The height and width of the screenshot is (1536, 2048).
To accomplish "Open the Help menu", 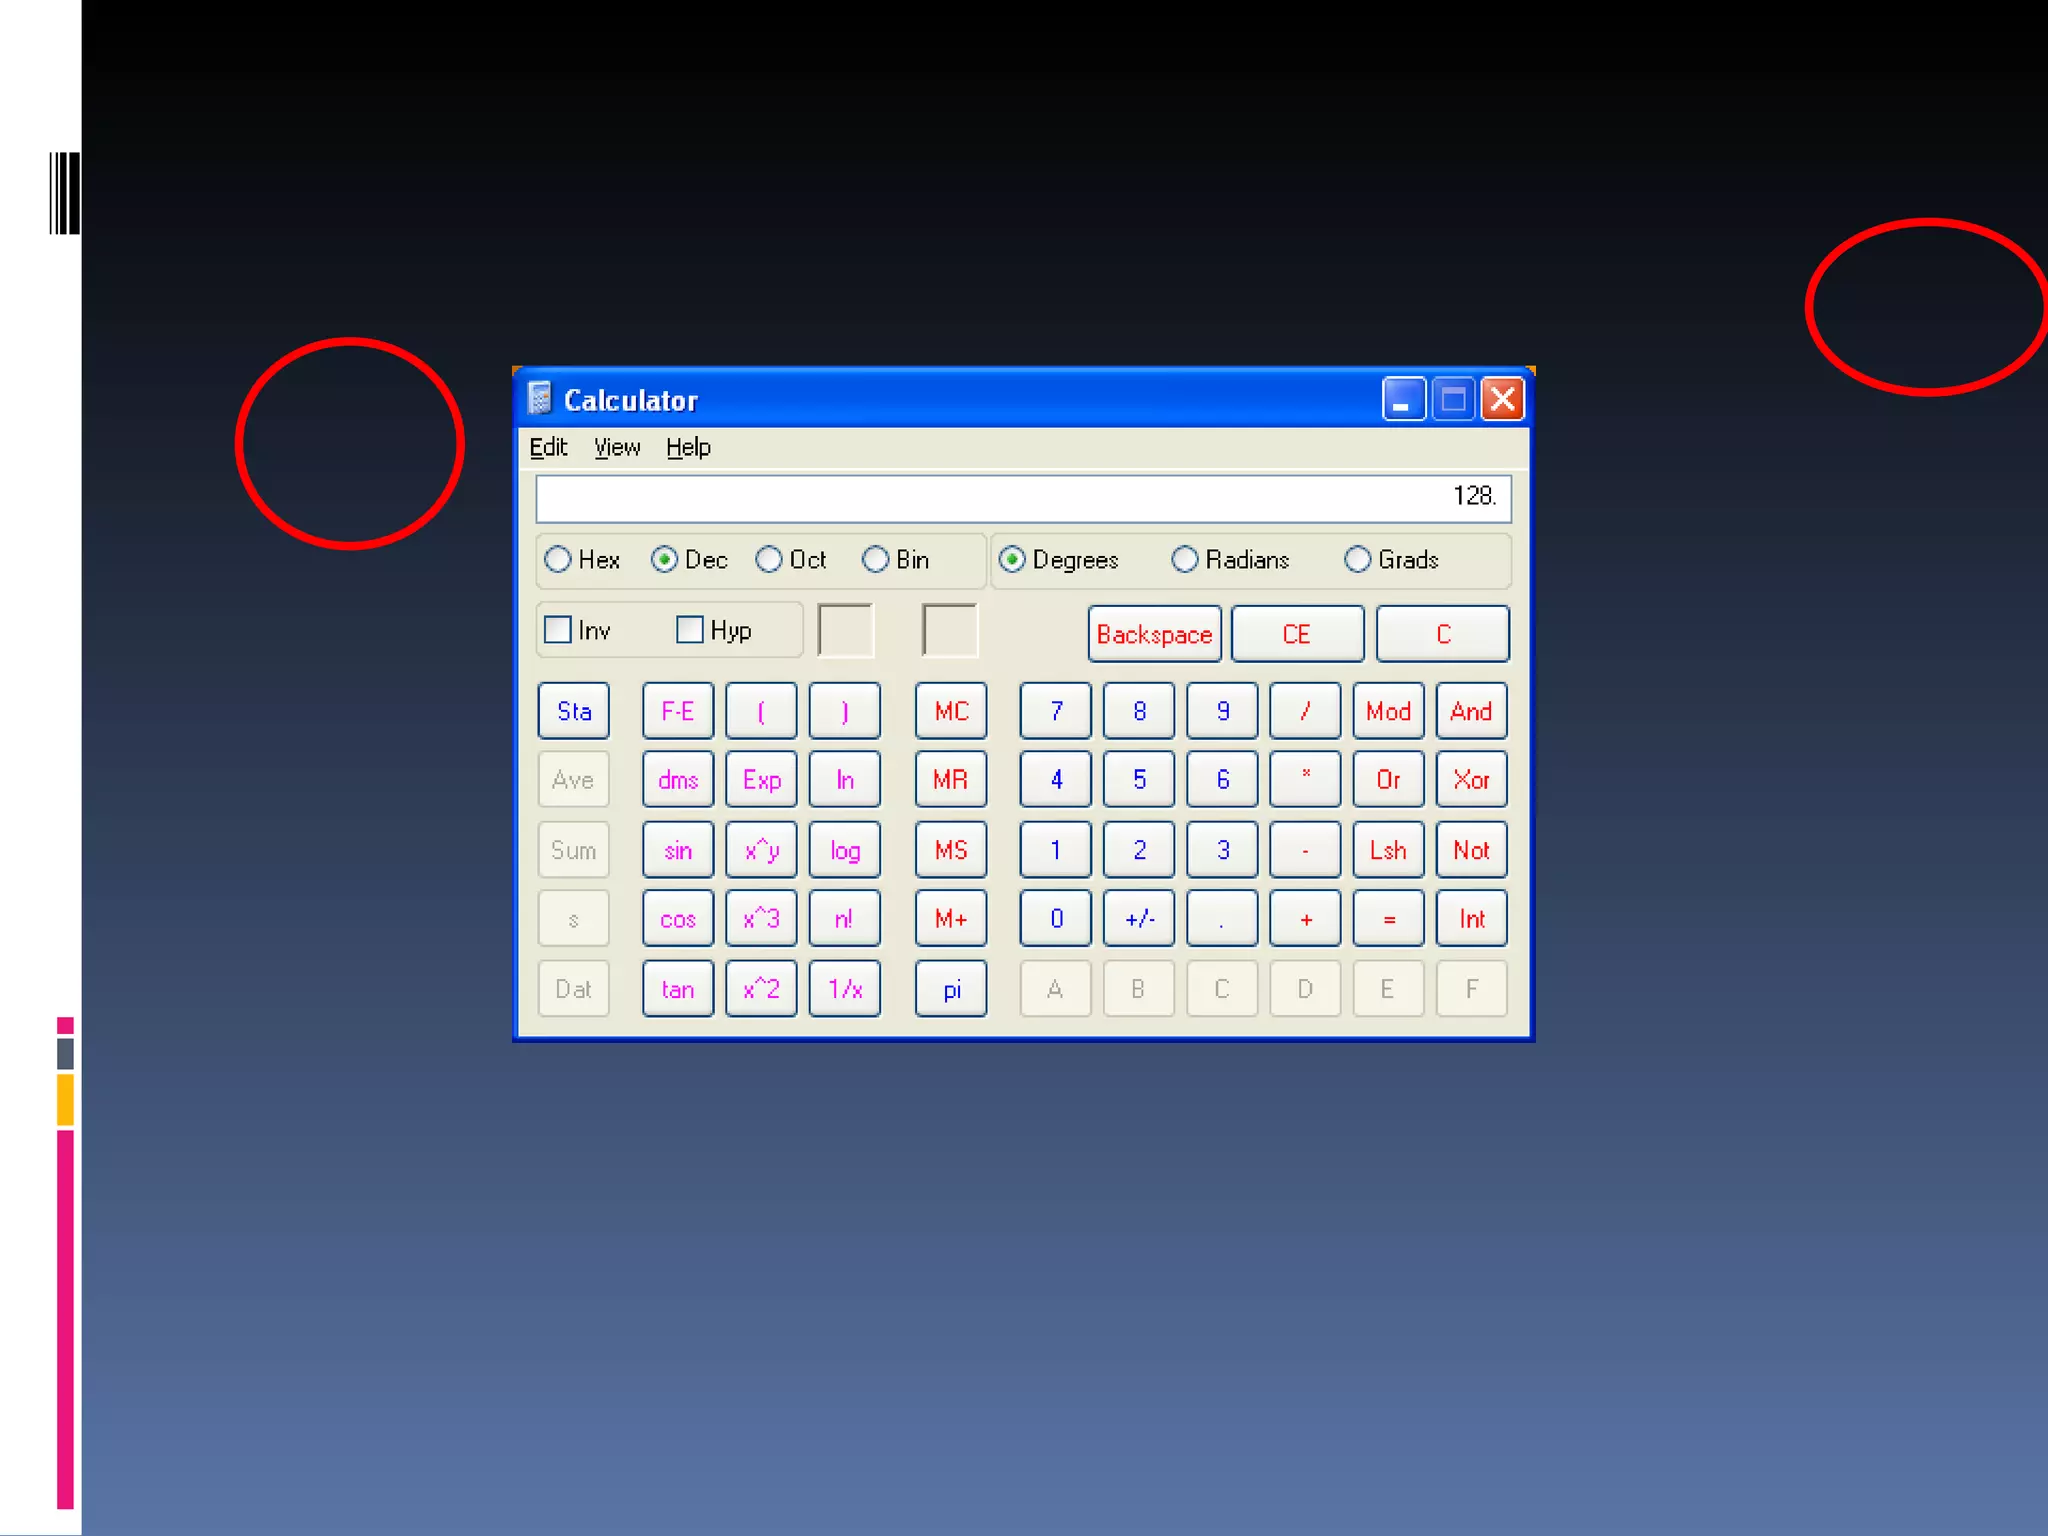I will (688, 447).
